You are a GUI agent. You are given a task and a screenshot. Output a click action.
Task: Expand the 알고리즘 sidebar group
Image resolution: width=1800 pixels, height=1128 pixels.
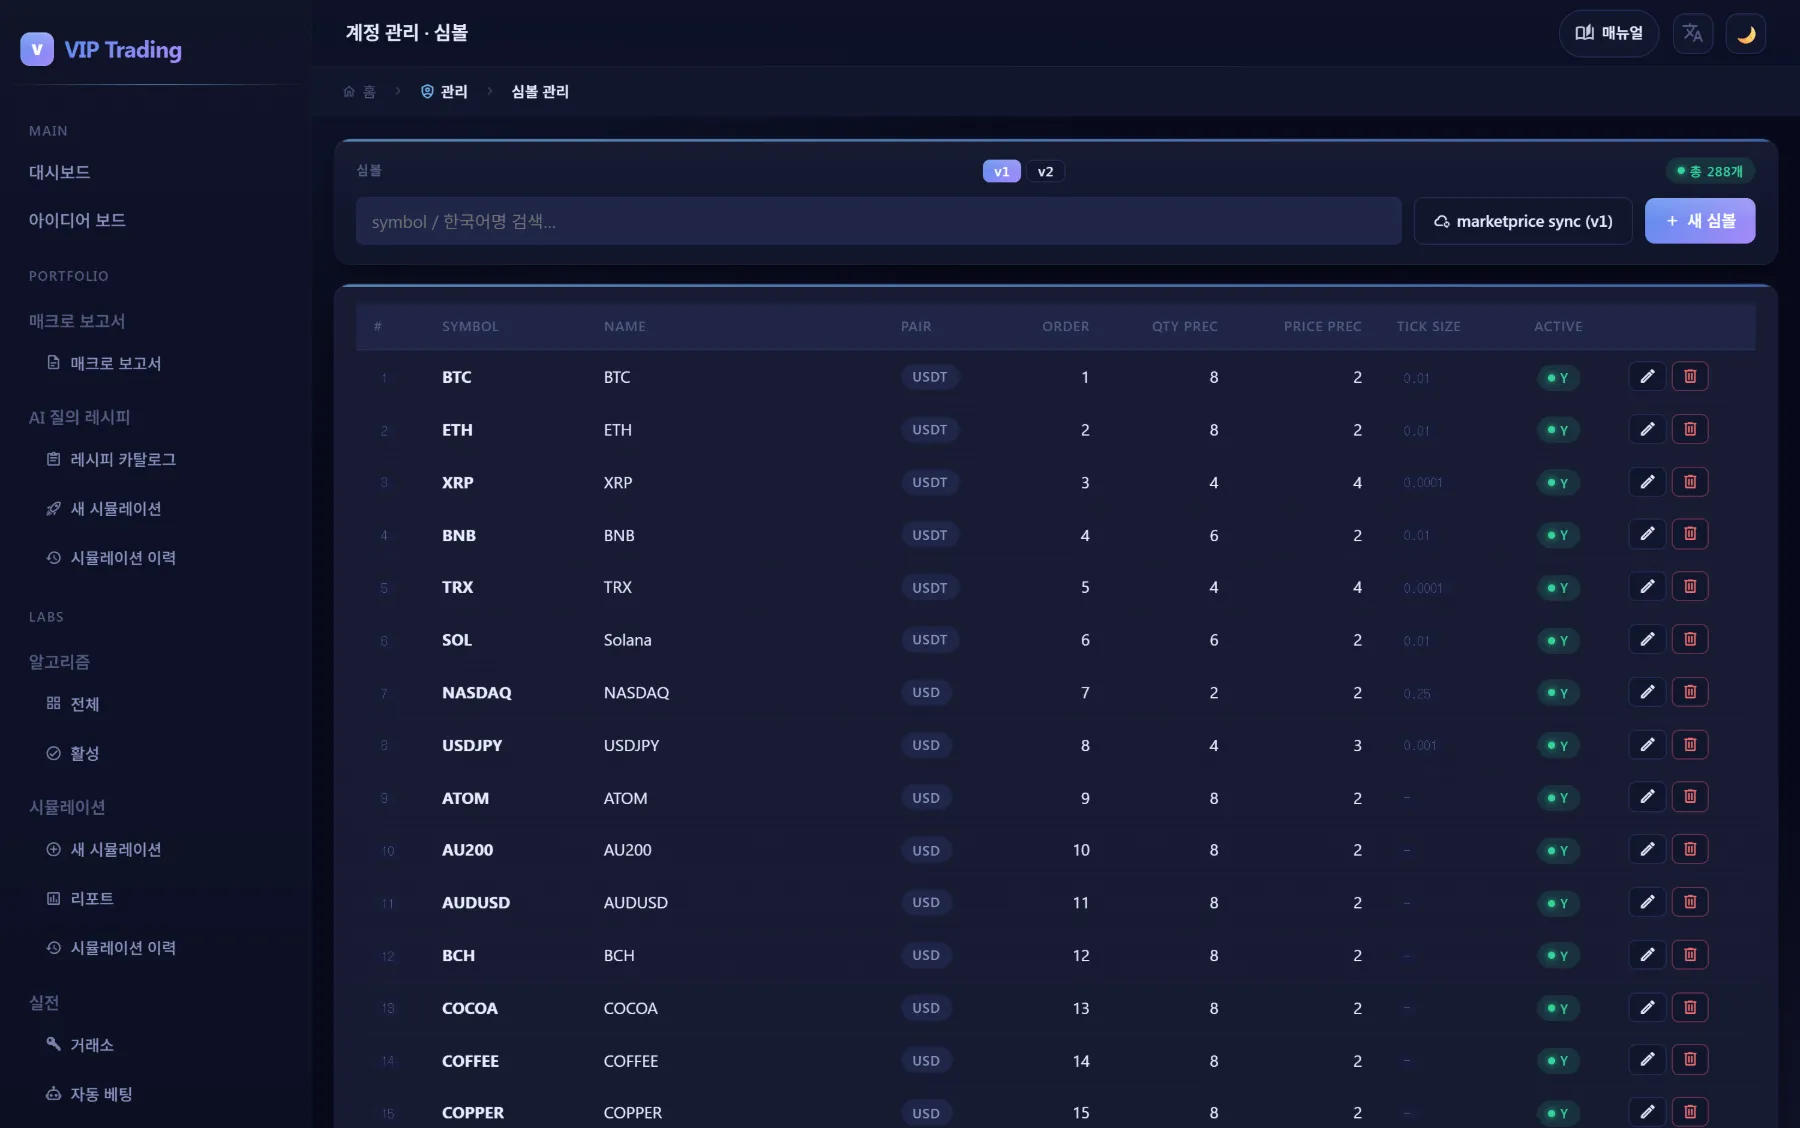coord(59,662)
